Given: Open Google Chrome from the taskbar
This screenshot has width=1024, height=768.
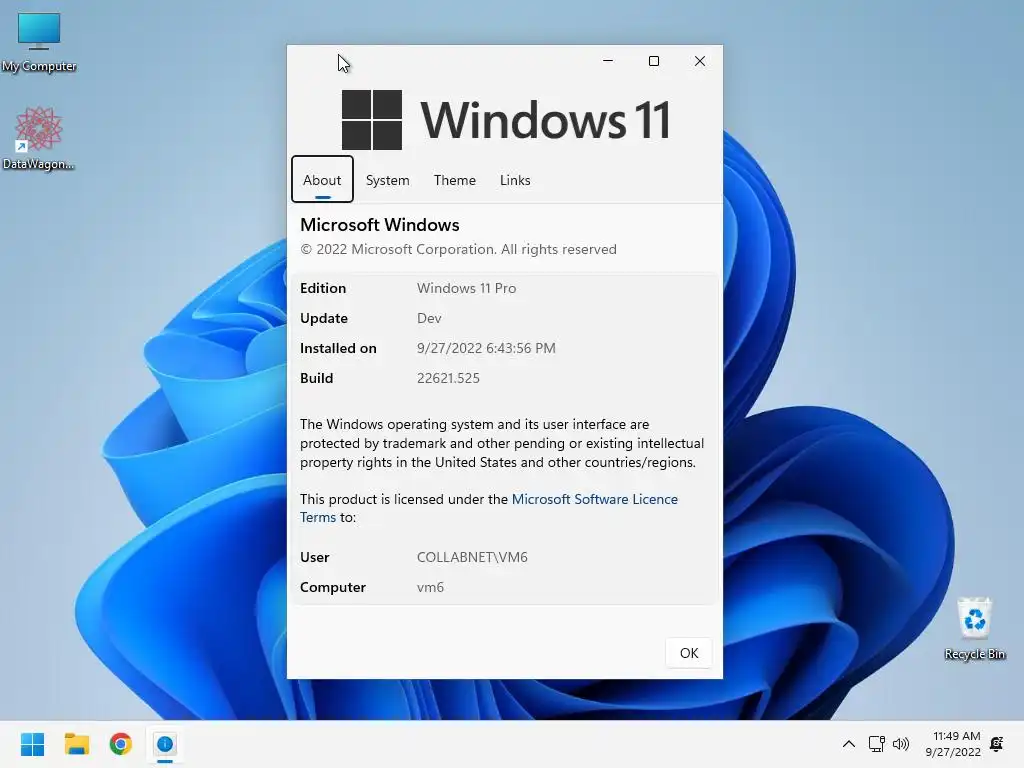Looking at the screenshot, I should pos(121,744).
